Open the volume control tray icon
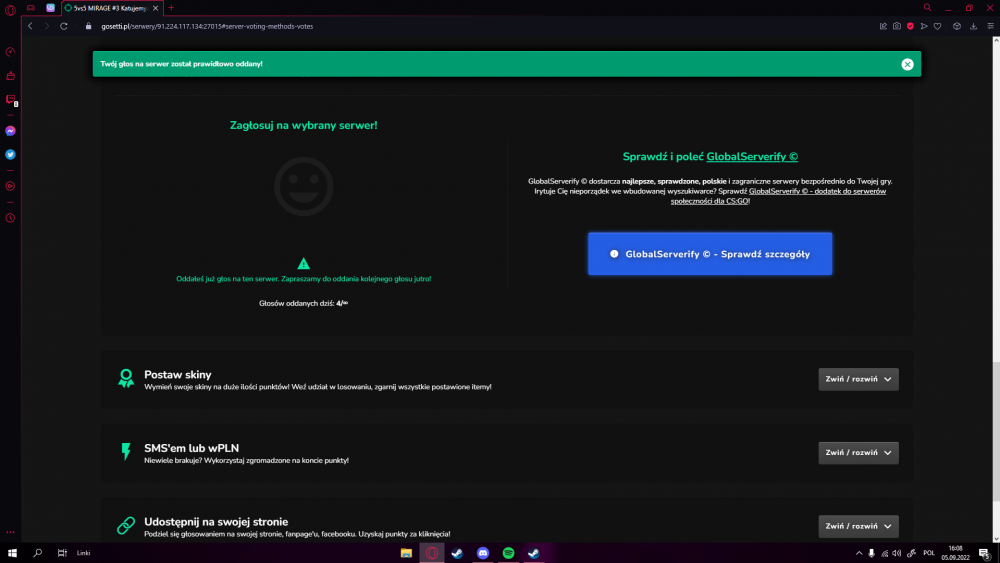Screen dimensions: 1000x563 click(x=897, y=553)
